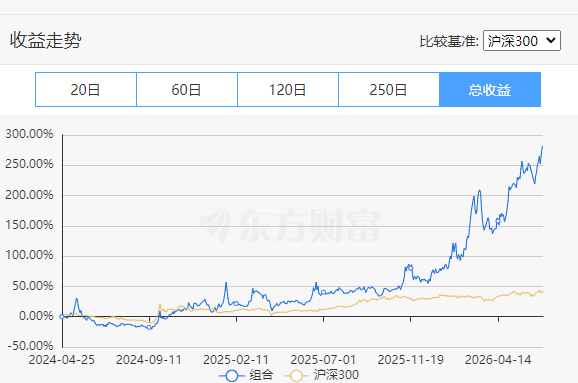Click the 2025-07-01 date label
The image size is (578, 383).
[323, 360]
